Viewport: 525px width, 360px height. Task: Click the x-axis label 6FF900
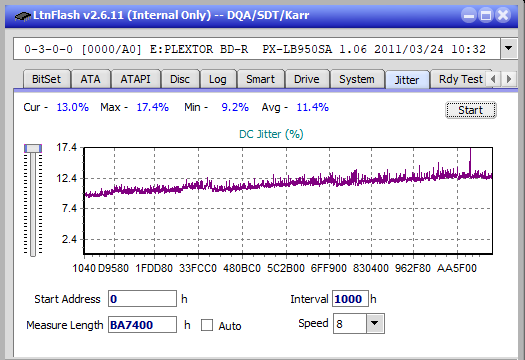(x=328, y=268)
